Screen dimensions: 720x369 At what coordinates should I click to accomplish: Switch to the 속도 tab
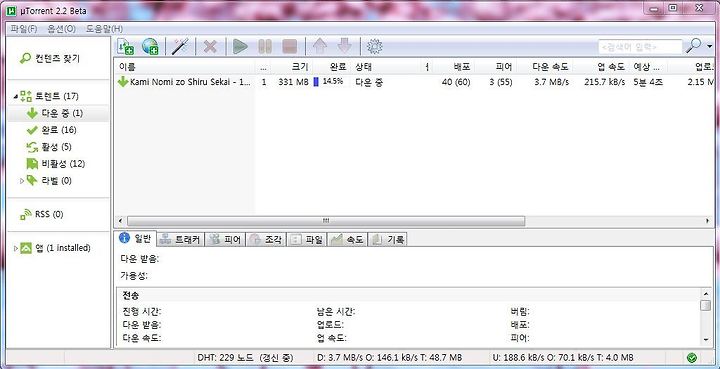347,239
